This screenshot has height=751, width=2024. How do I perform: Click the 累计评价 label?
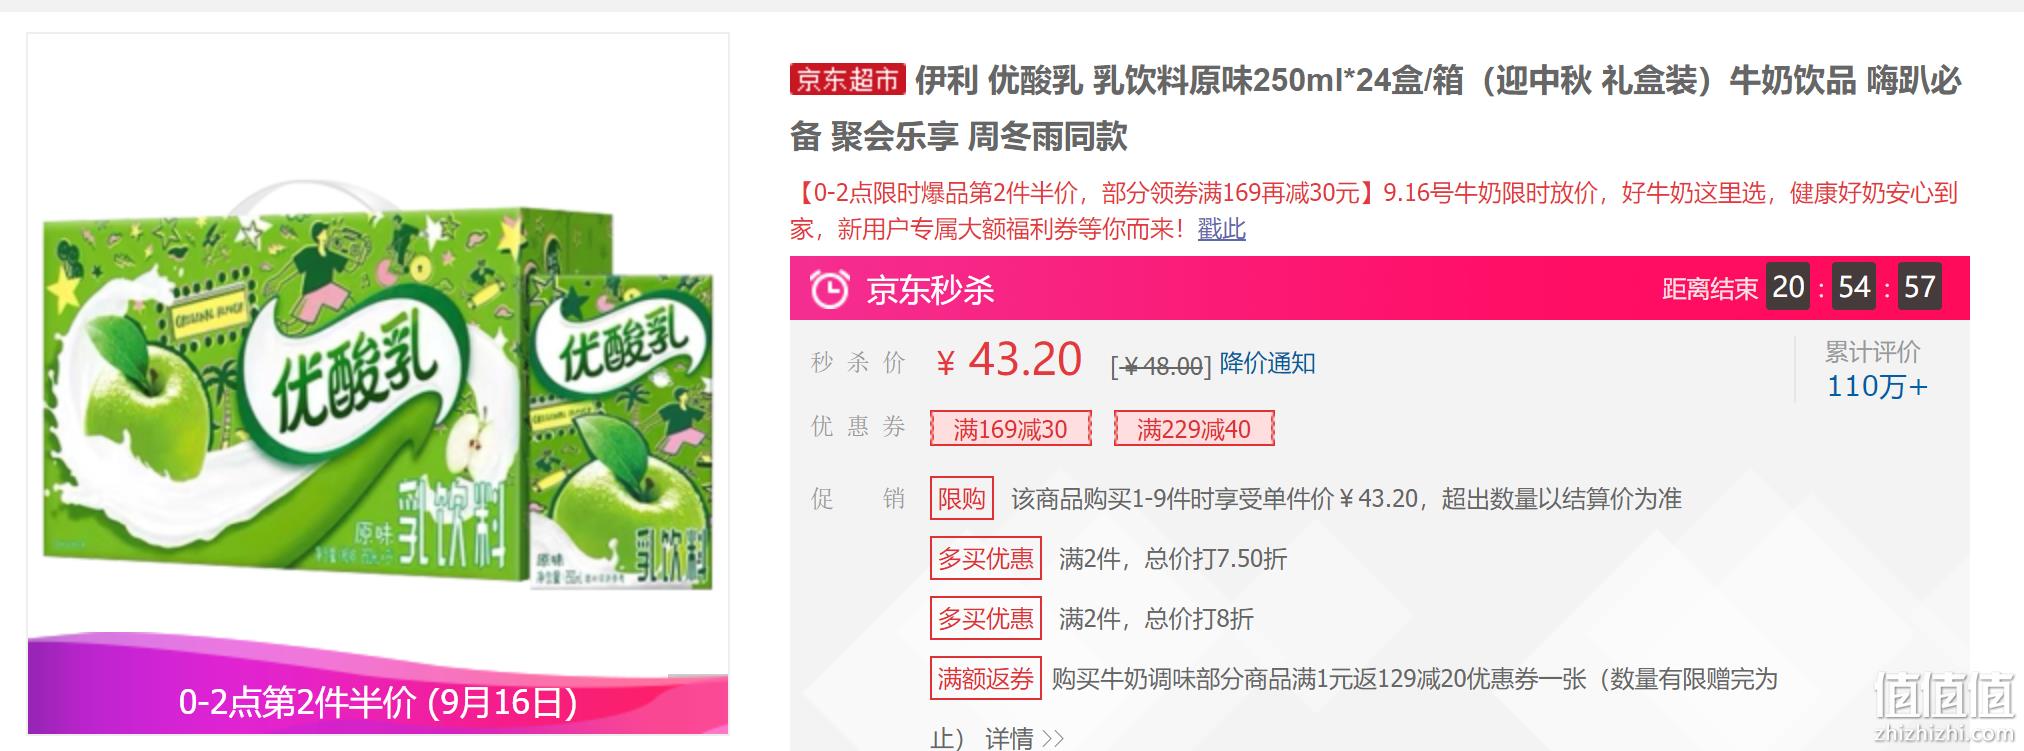click(x=1872, y=351)
